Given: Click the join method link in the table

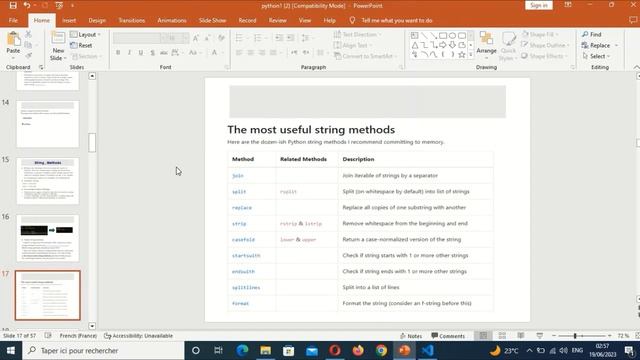Looking at the screenshot, I should click(x=238, y=176).
